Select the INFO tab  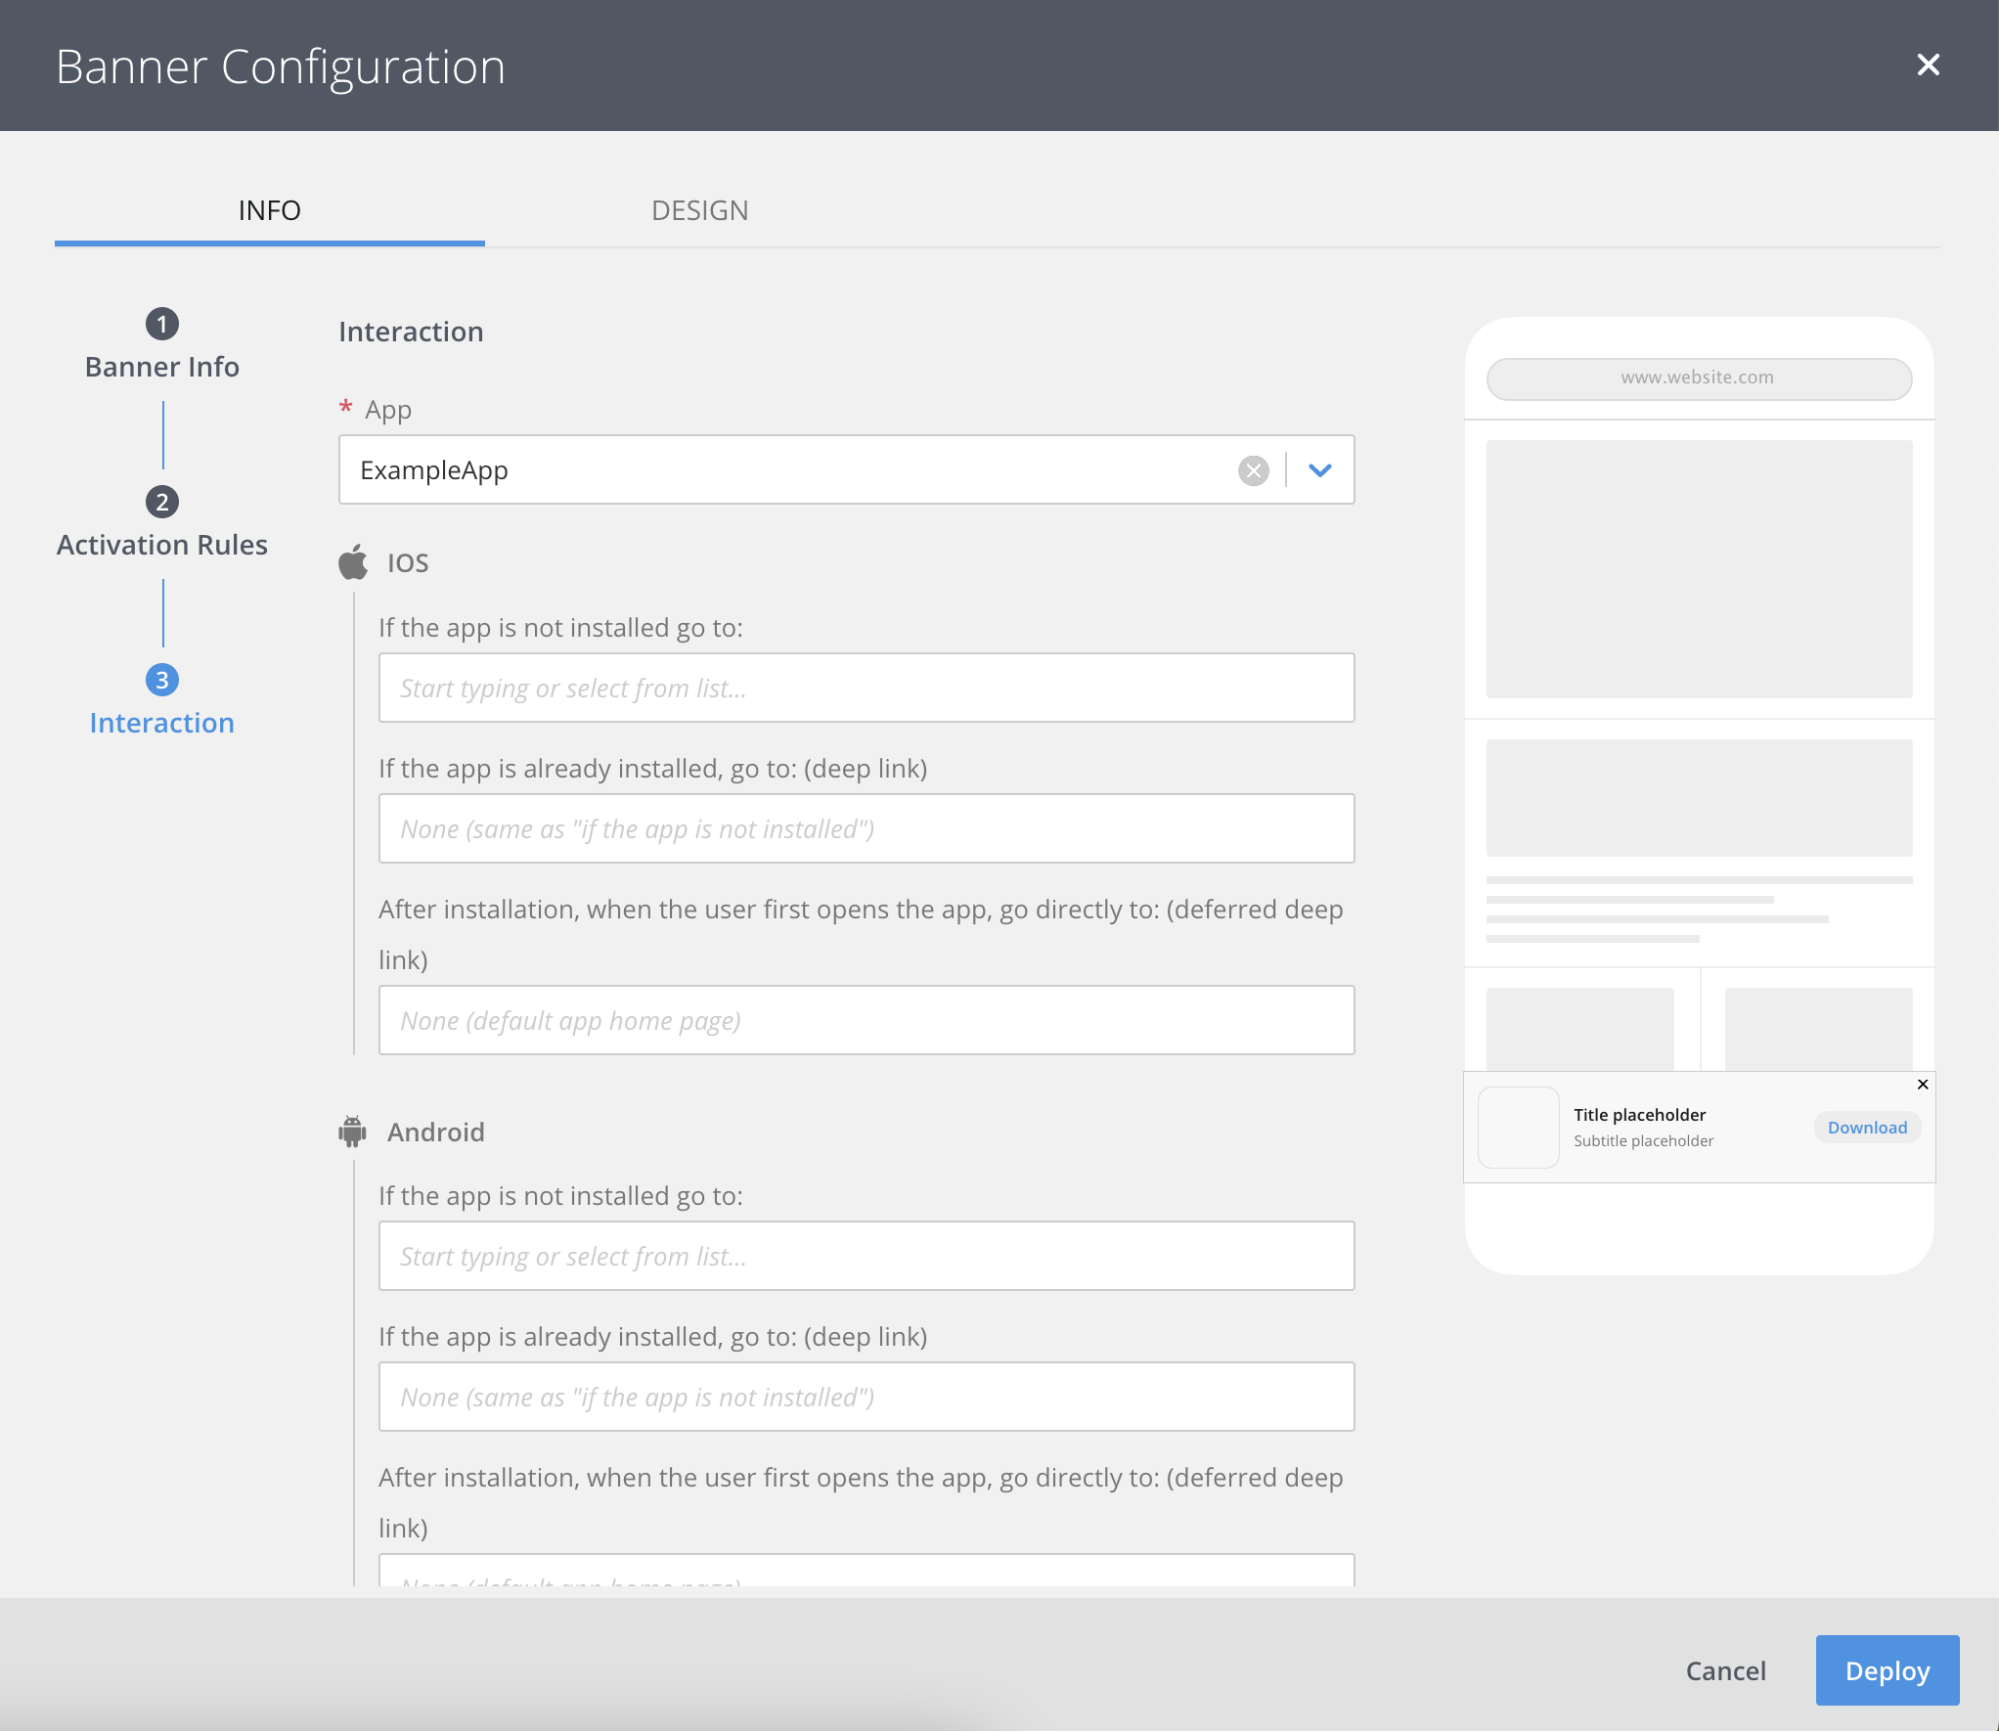tap(269, 210)
